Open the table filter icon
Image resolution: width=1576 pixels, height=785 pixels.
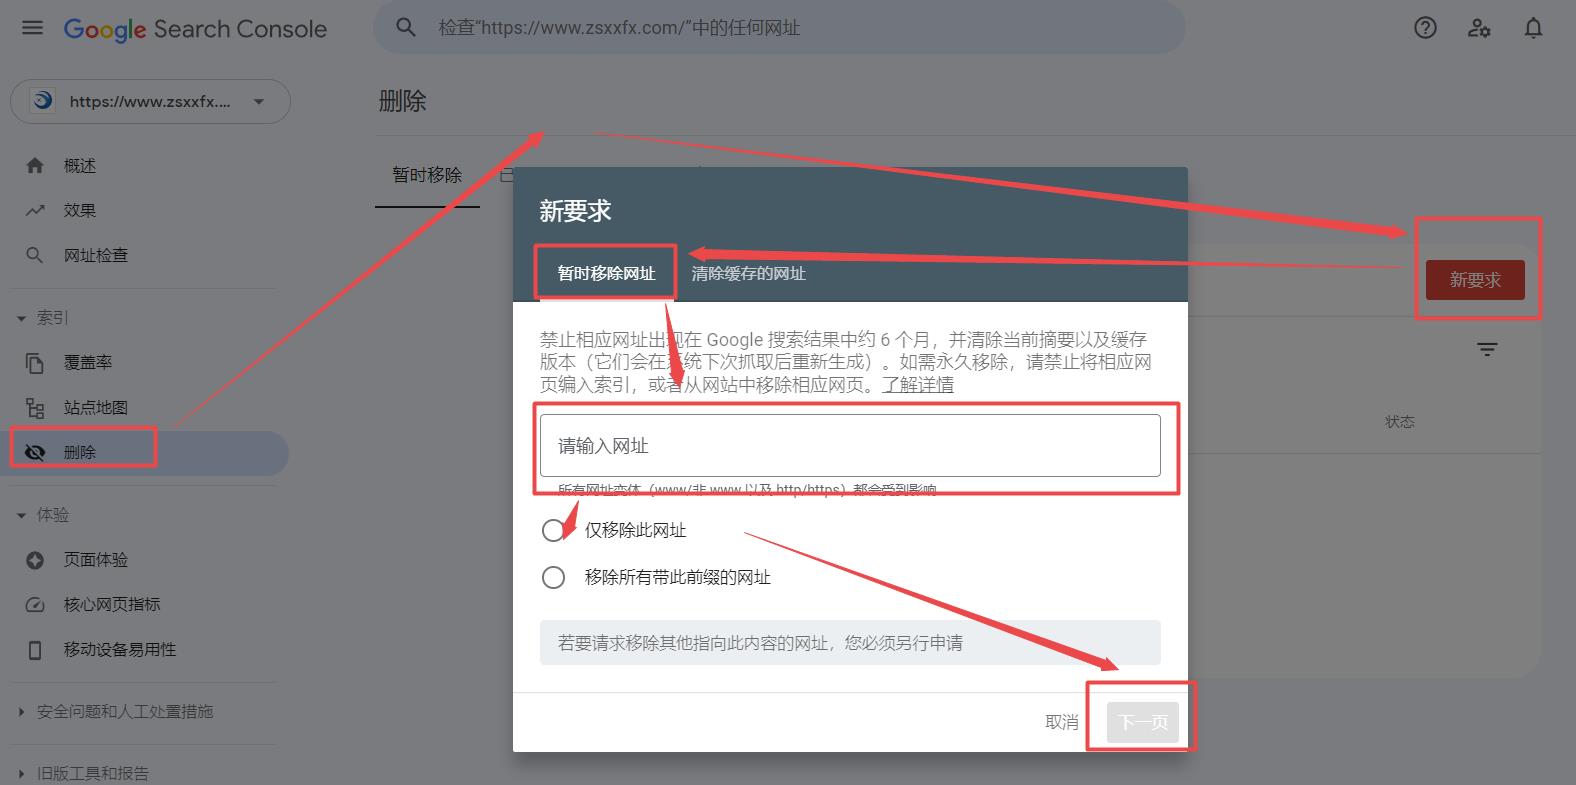[x=1487, y=349]
